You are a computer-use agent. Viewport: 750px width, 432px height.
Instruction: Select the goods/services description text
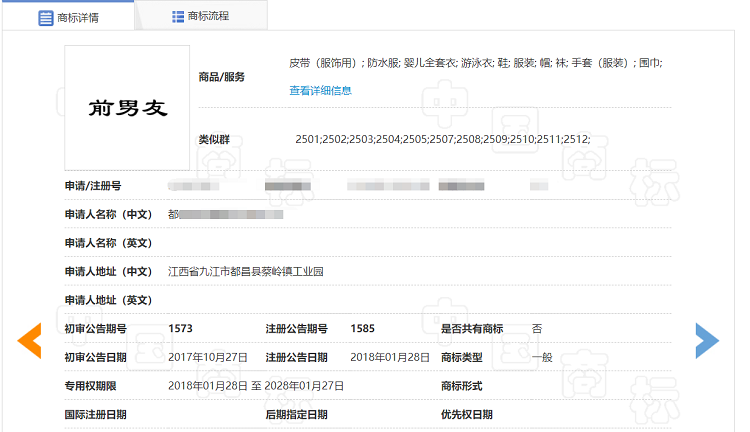(475, 62)
